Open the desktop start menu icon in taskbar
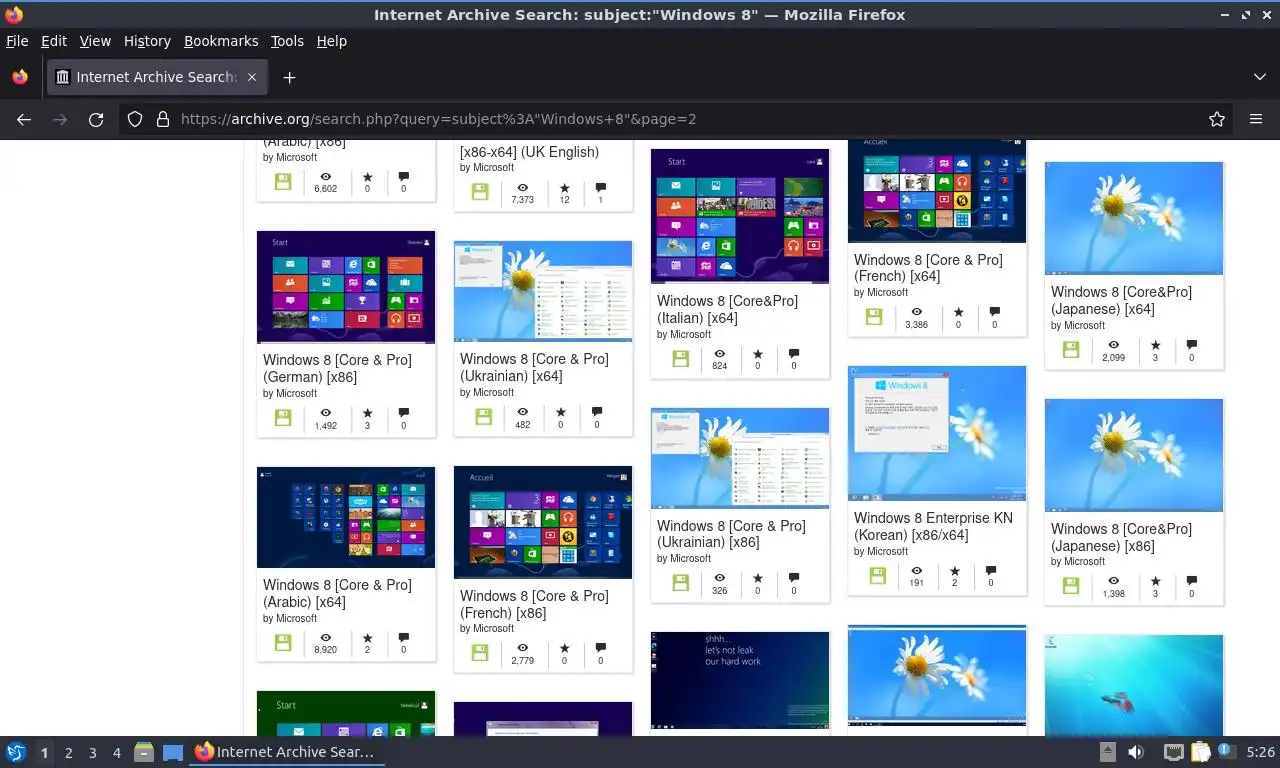Image resolution: width=1280 pixels, height=768 pixels. (x=16, y=752)
